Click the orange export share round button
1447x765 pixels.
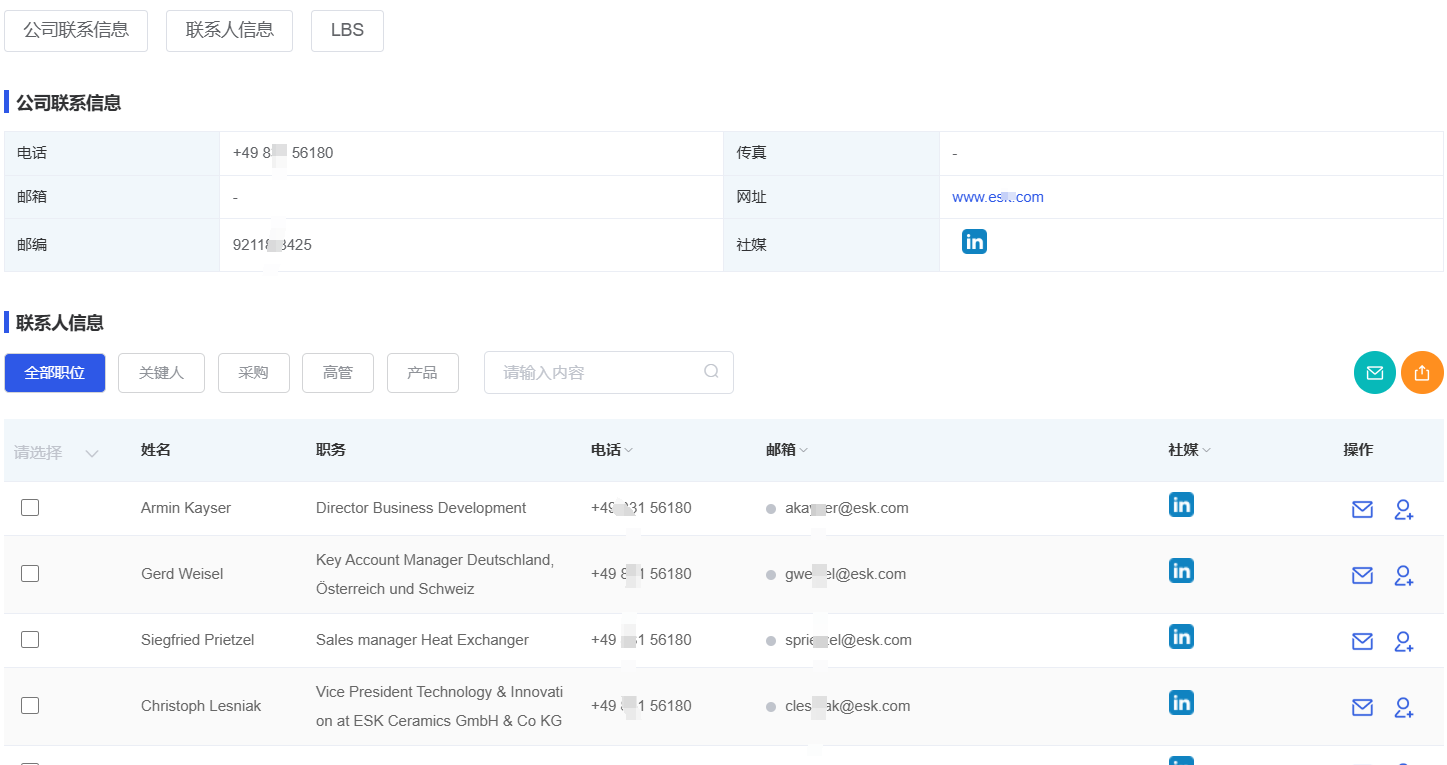1422,373
